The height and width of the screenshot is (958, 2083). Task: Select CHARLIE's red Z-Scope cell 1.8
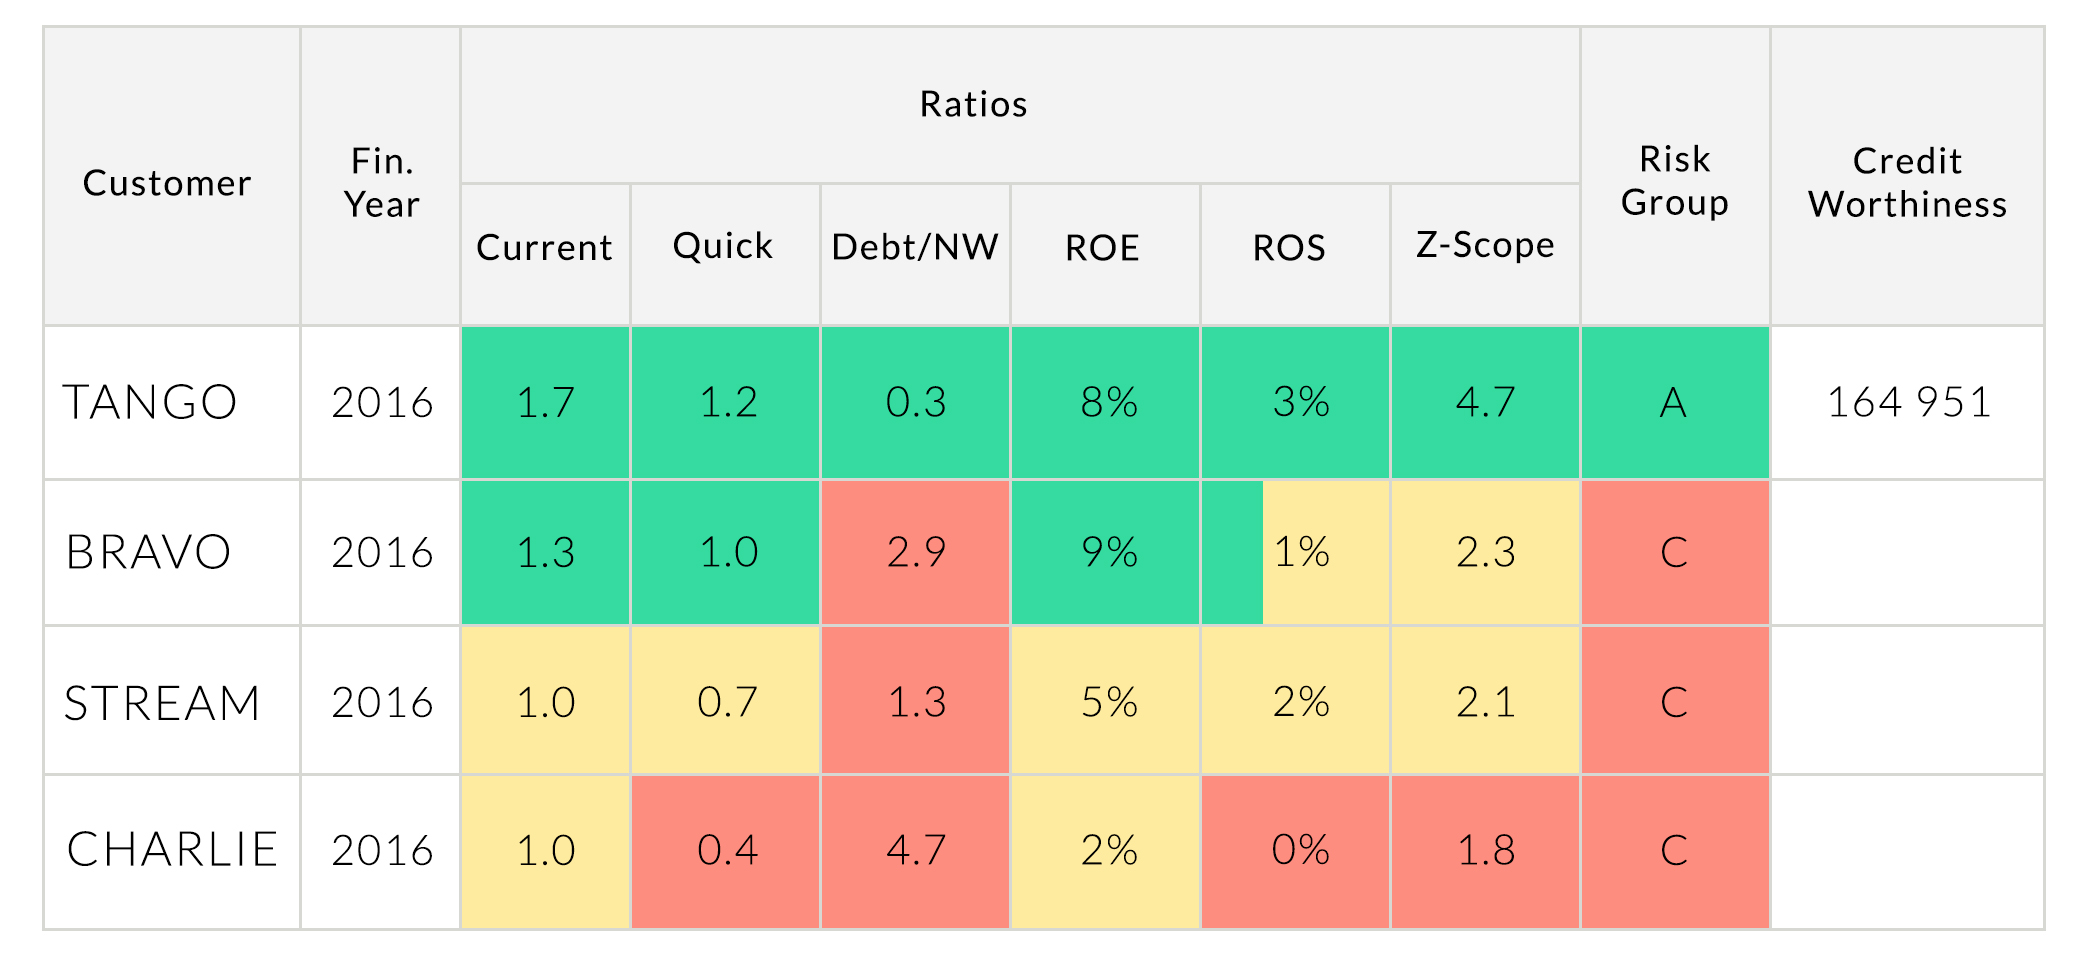(x=1485, y=850)
